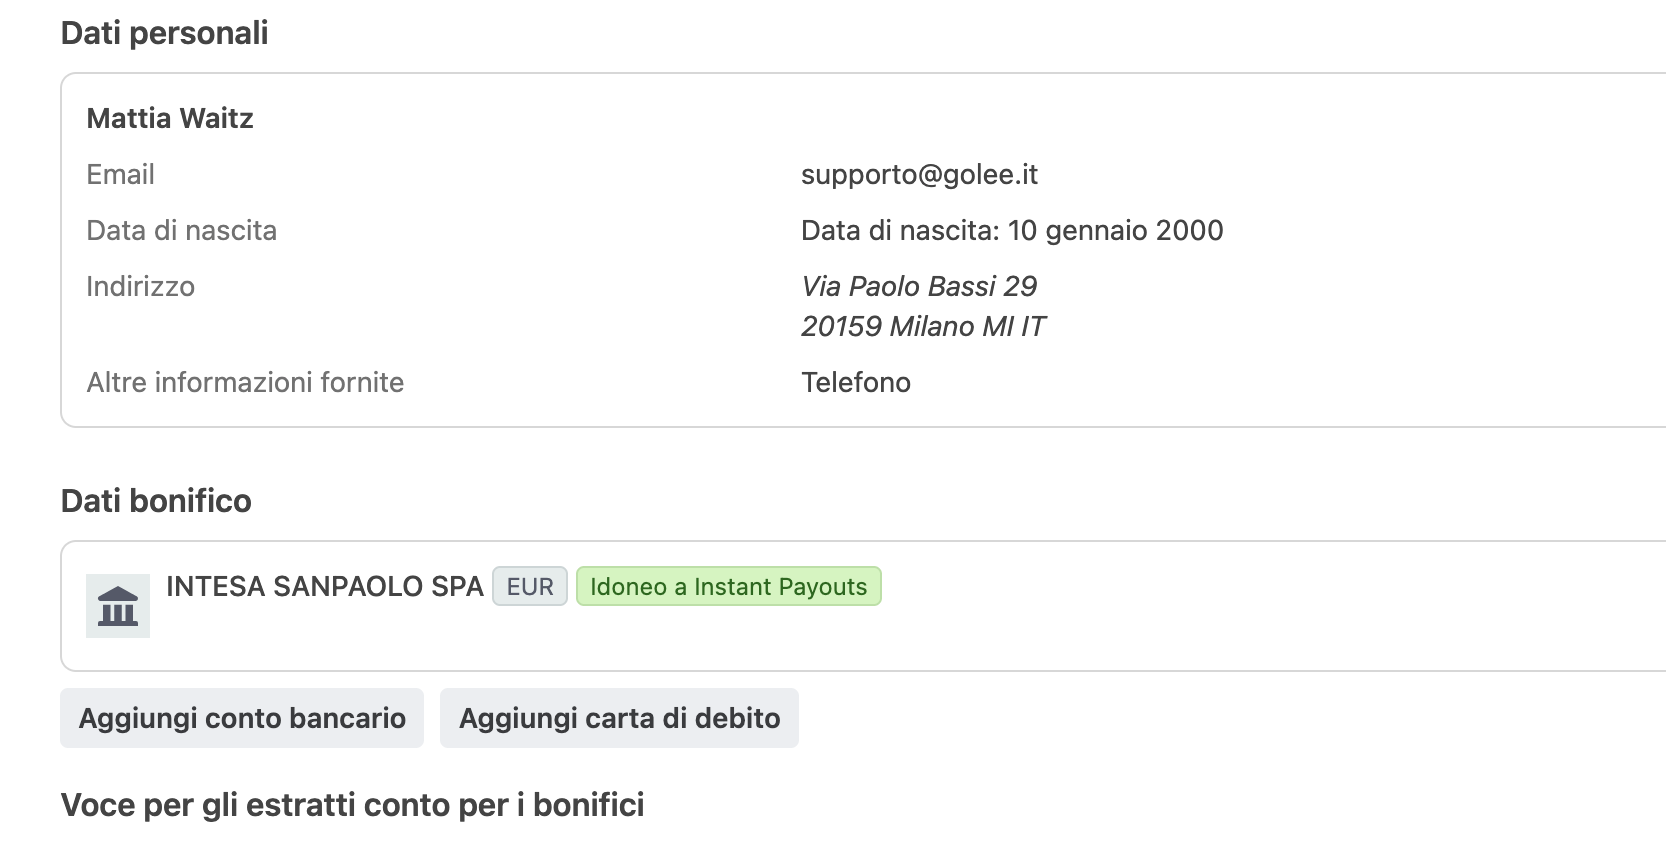Click the Voce per gli estratti conto heading
Image resolution: width=1666 pixels, height=842 pixels.
click(x=352, y=805)
